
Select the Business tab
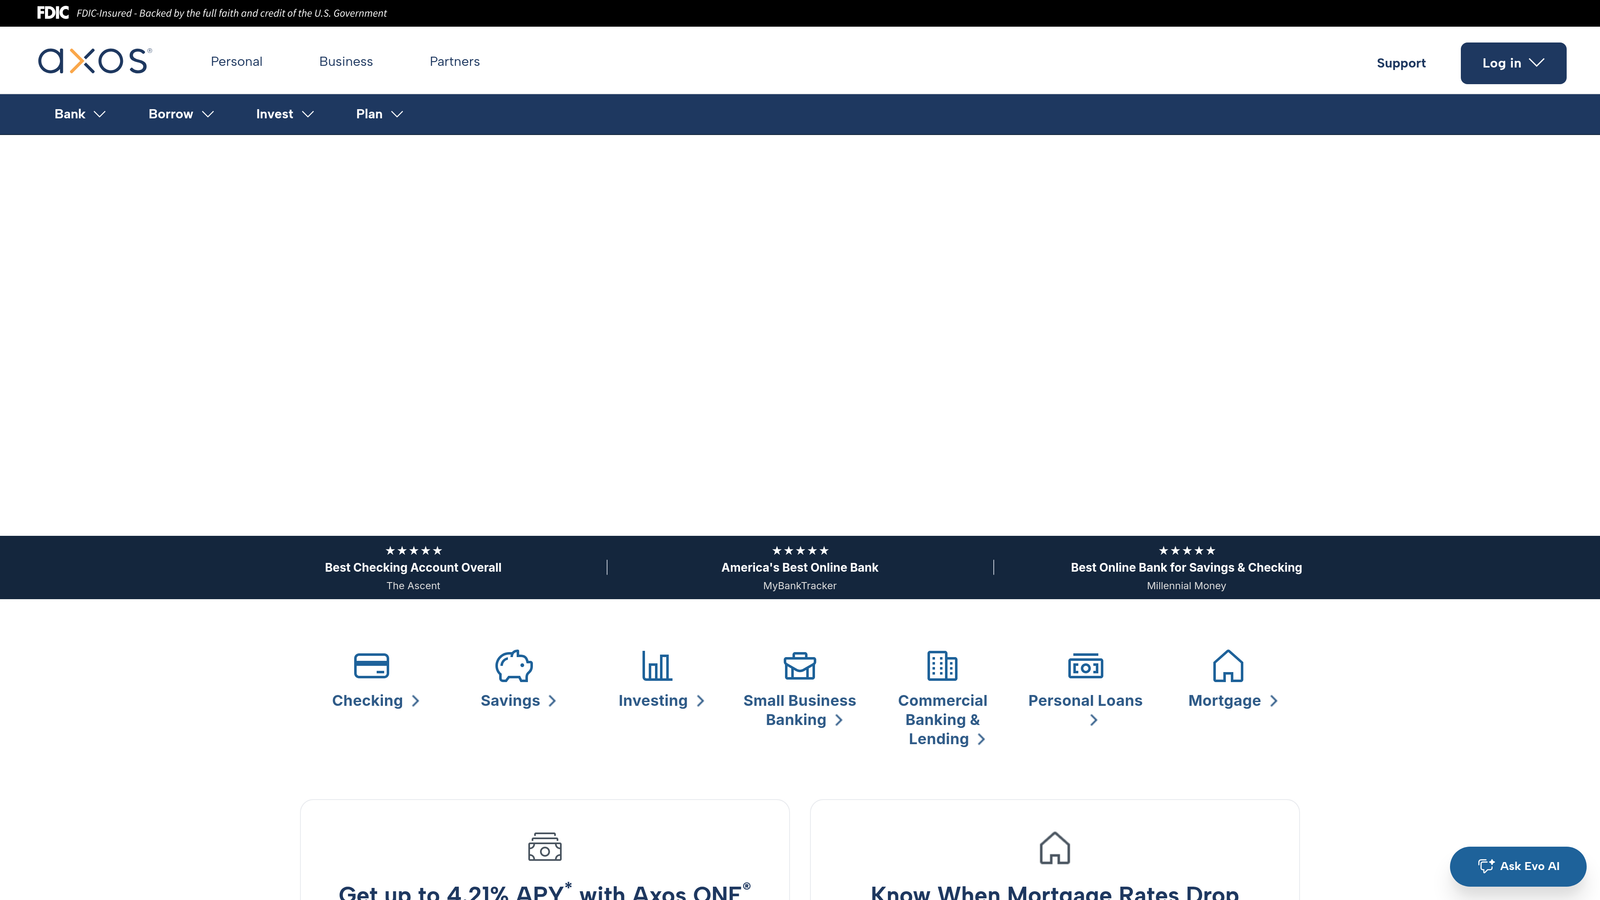346,61
